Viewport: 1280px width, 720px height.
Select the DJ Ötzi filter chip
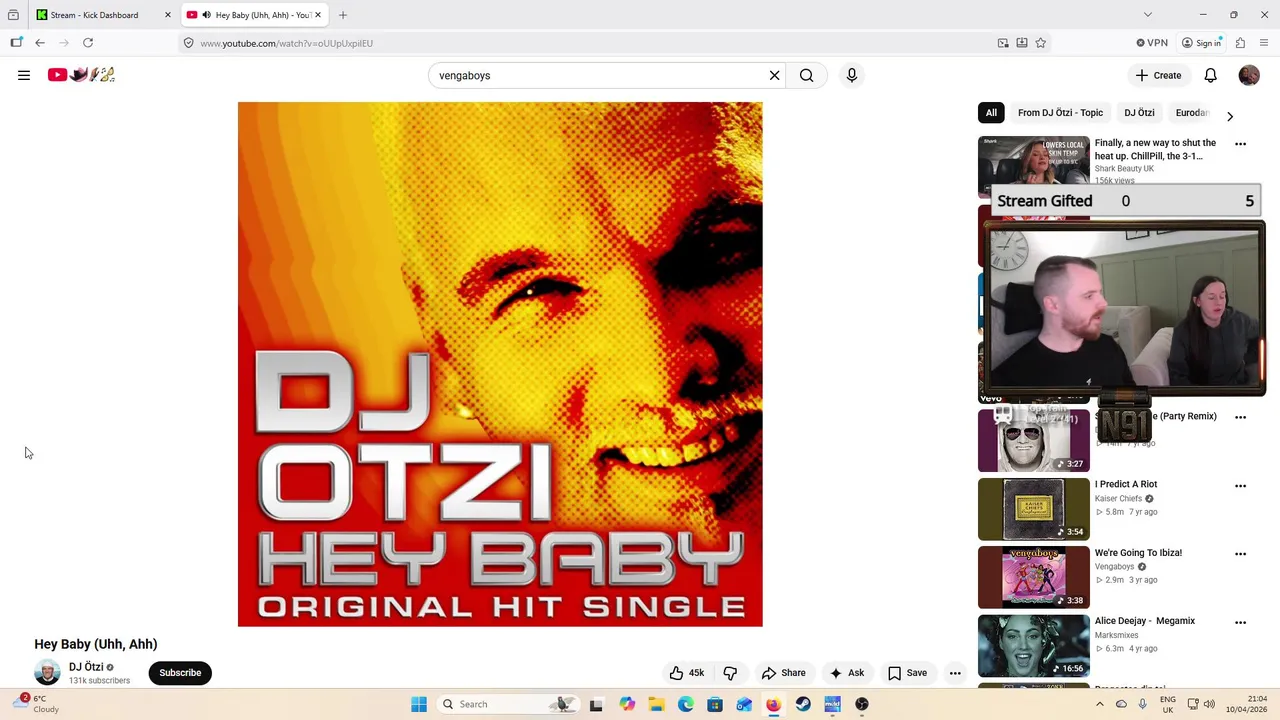pos(1139,113)
